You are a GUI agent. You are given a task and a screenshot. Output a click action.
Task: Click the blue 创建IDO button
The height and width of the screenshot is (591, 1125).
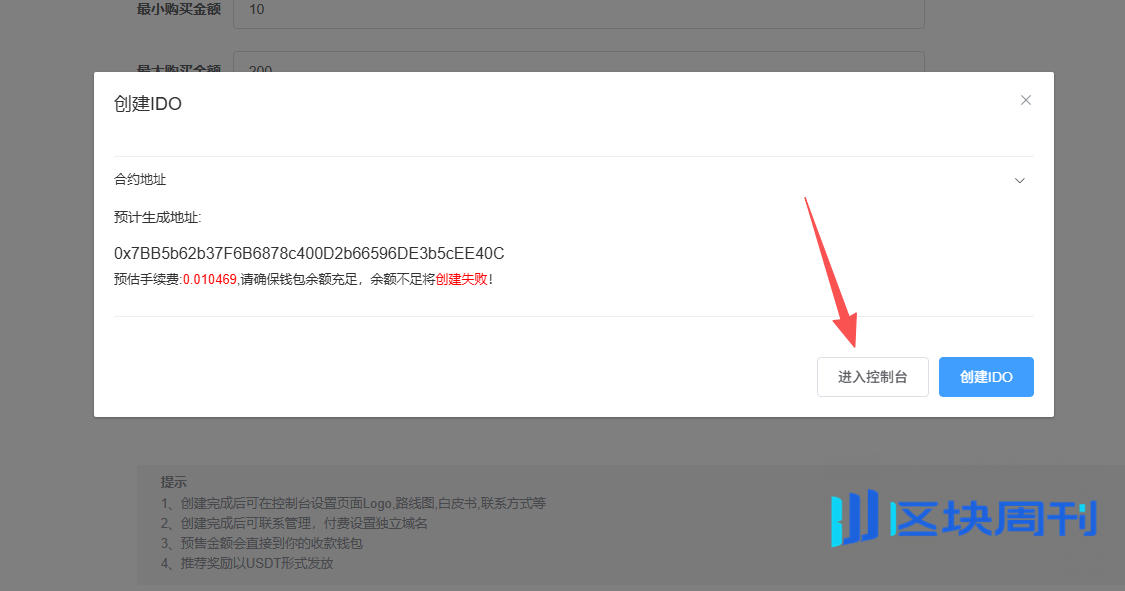(x=985, y=377)
